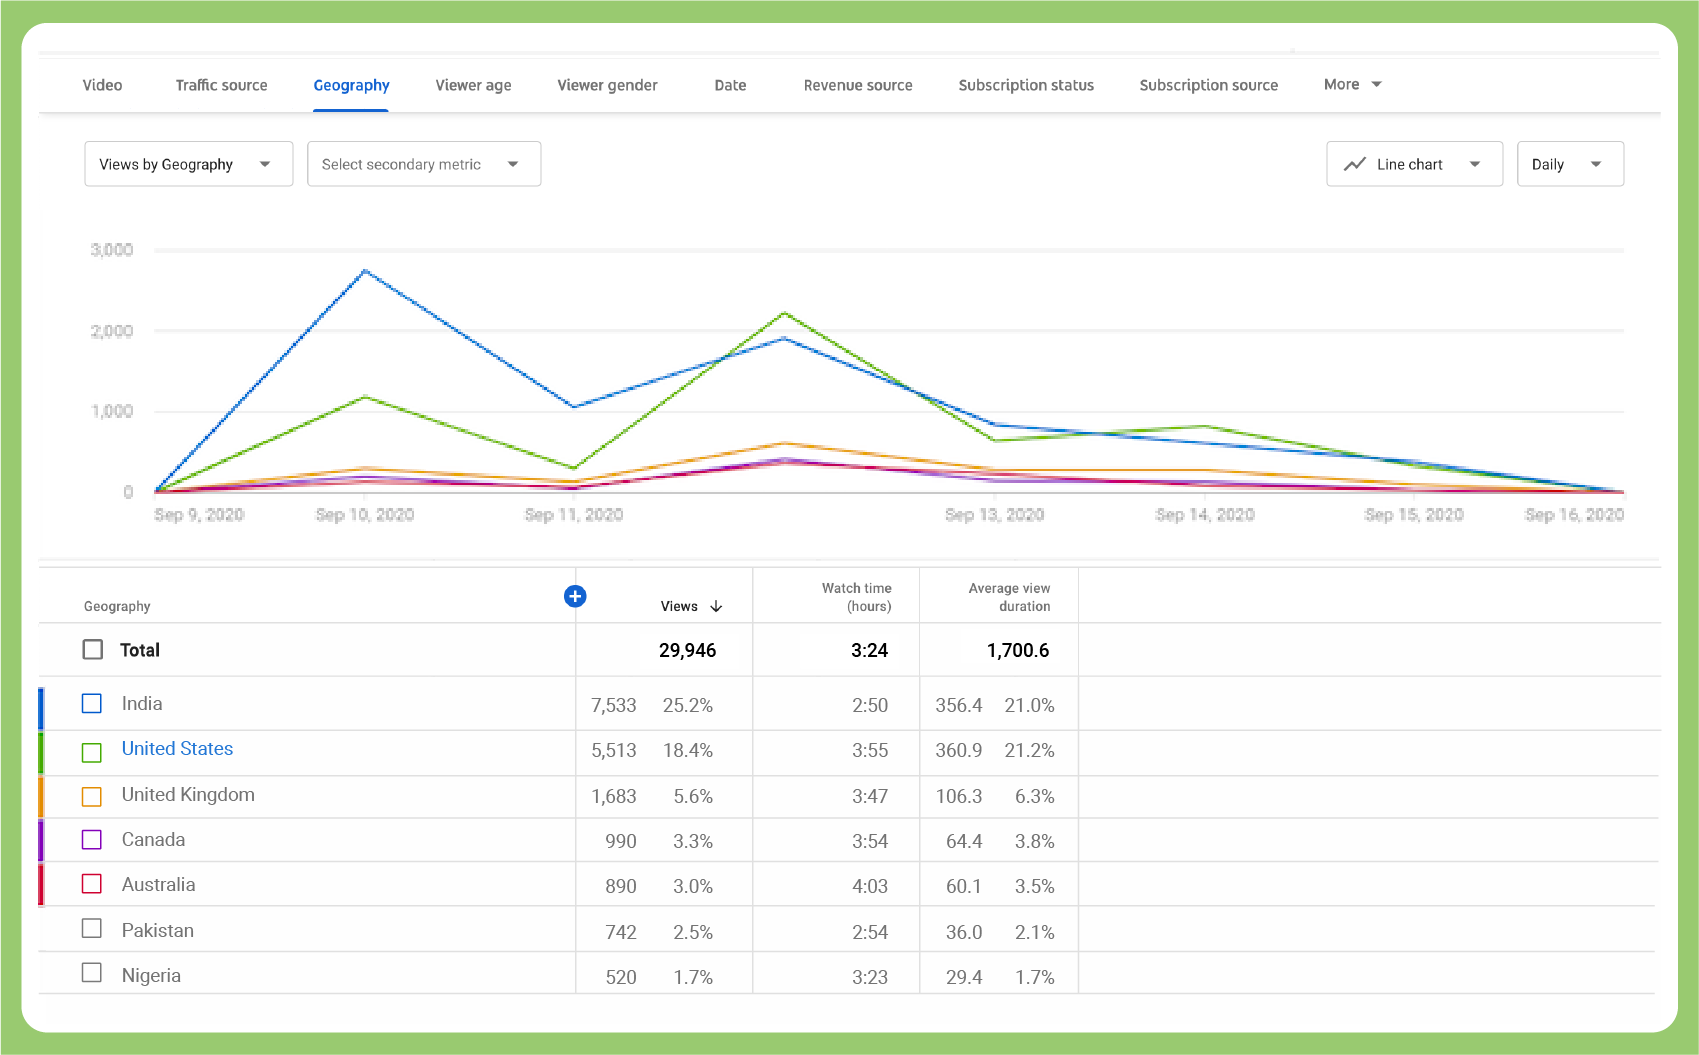Click the Nigeria country name
The image size is (1699, 1055).
pos(151,976)
